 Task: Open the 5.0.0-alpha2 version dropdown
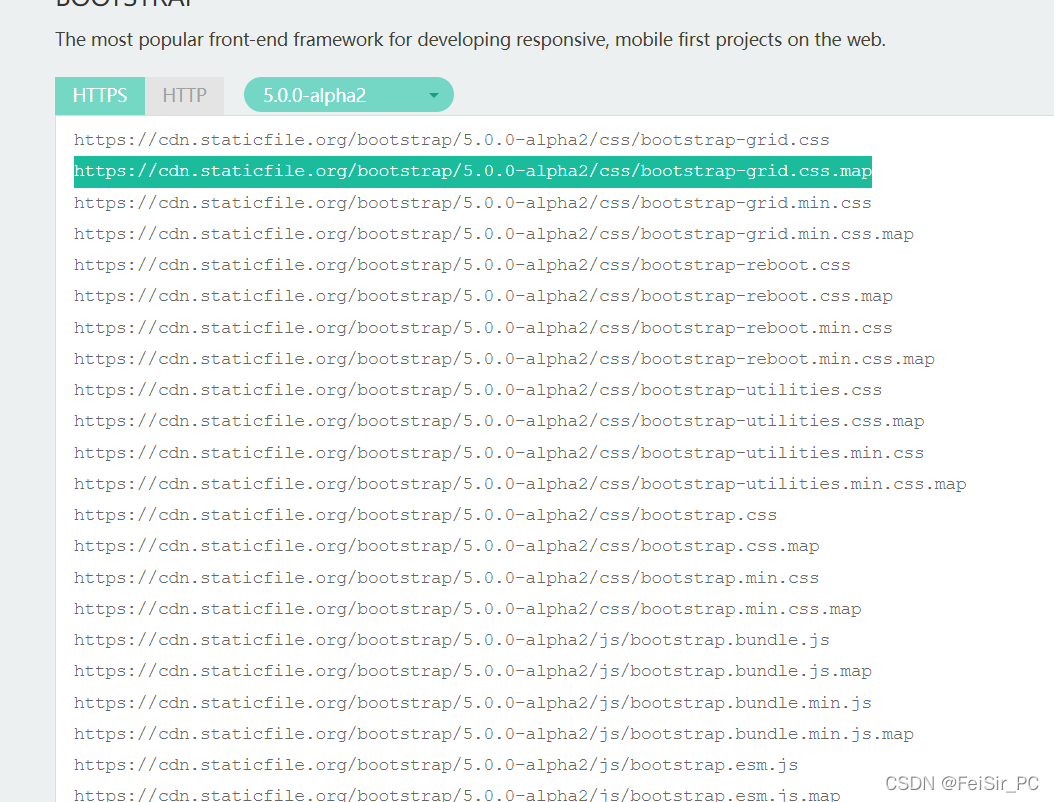coord(348,95)
